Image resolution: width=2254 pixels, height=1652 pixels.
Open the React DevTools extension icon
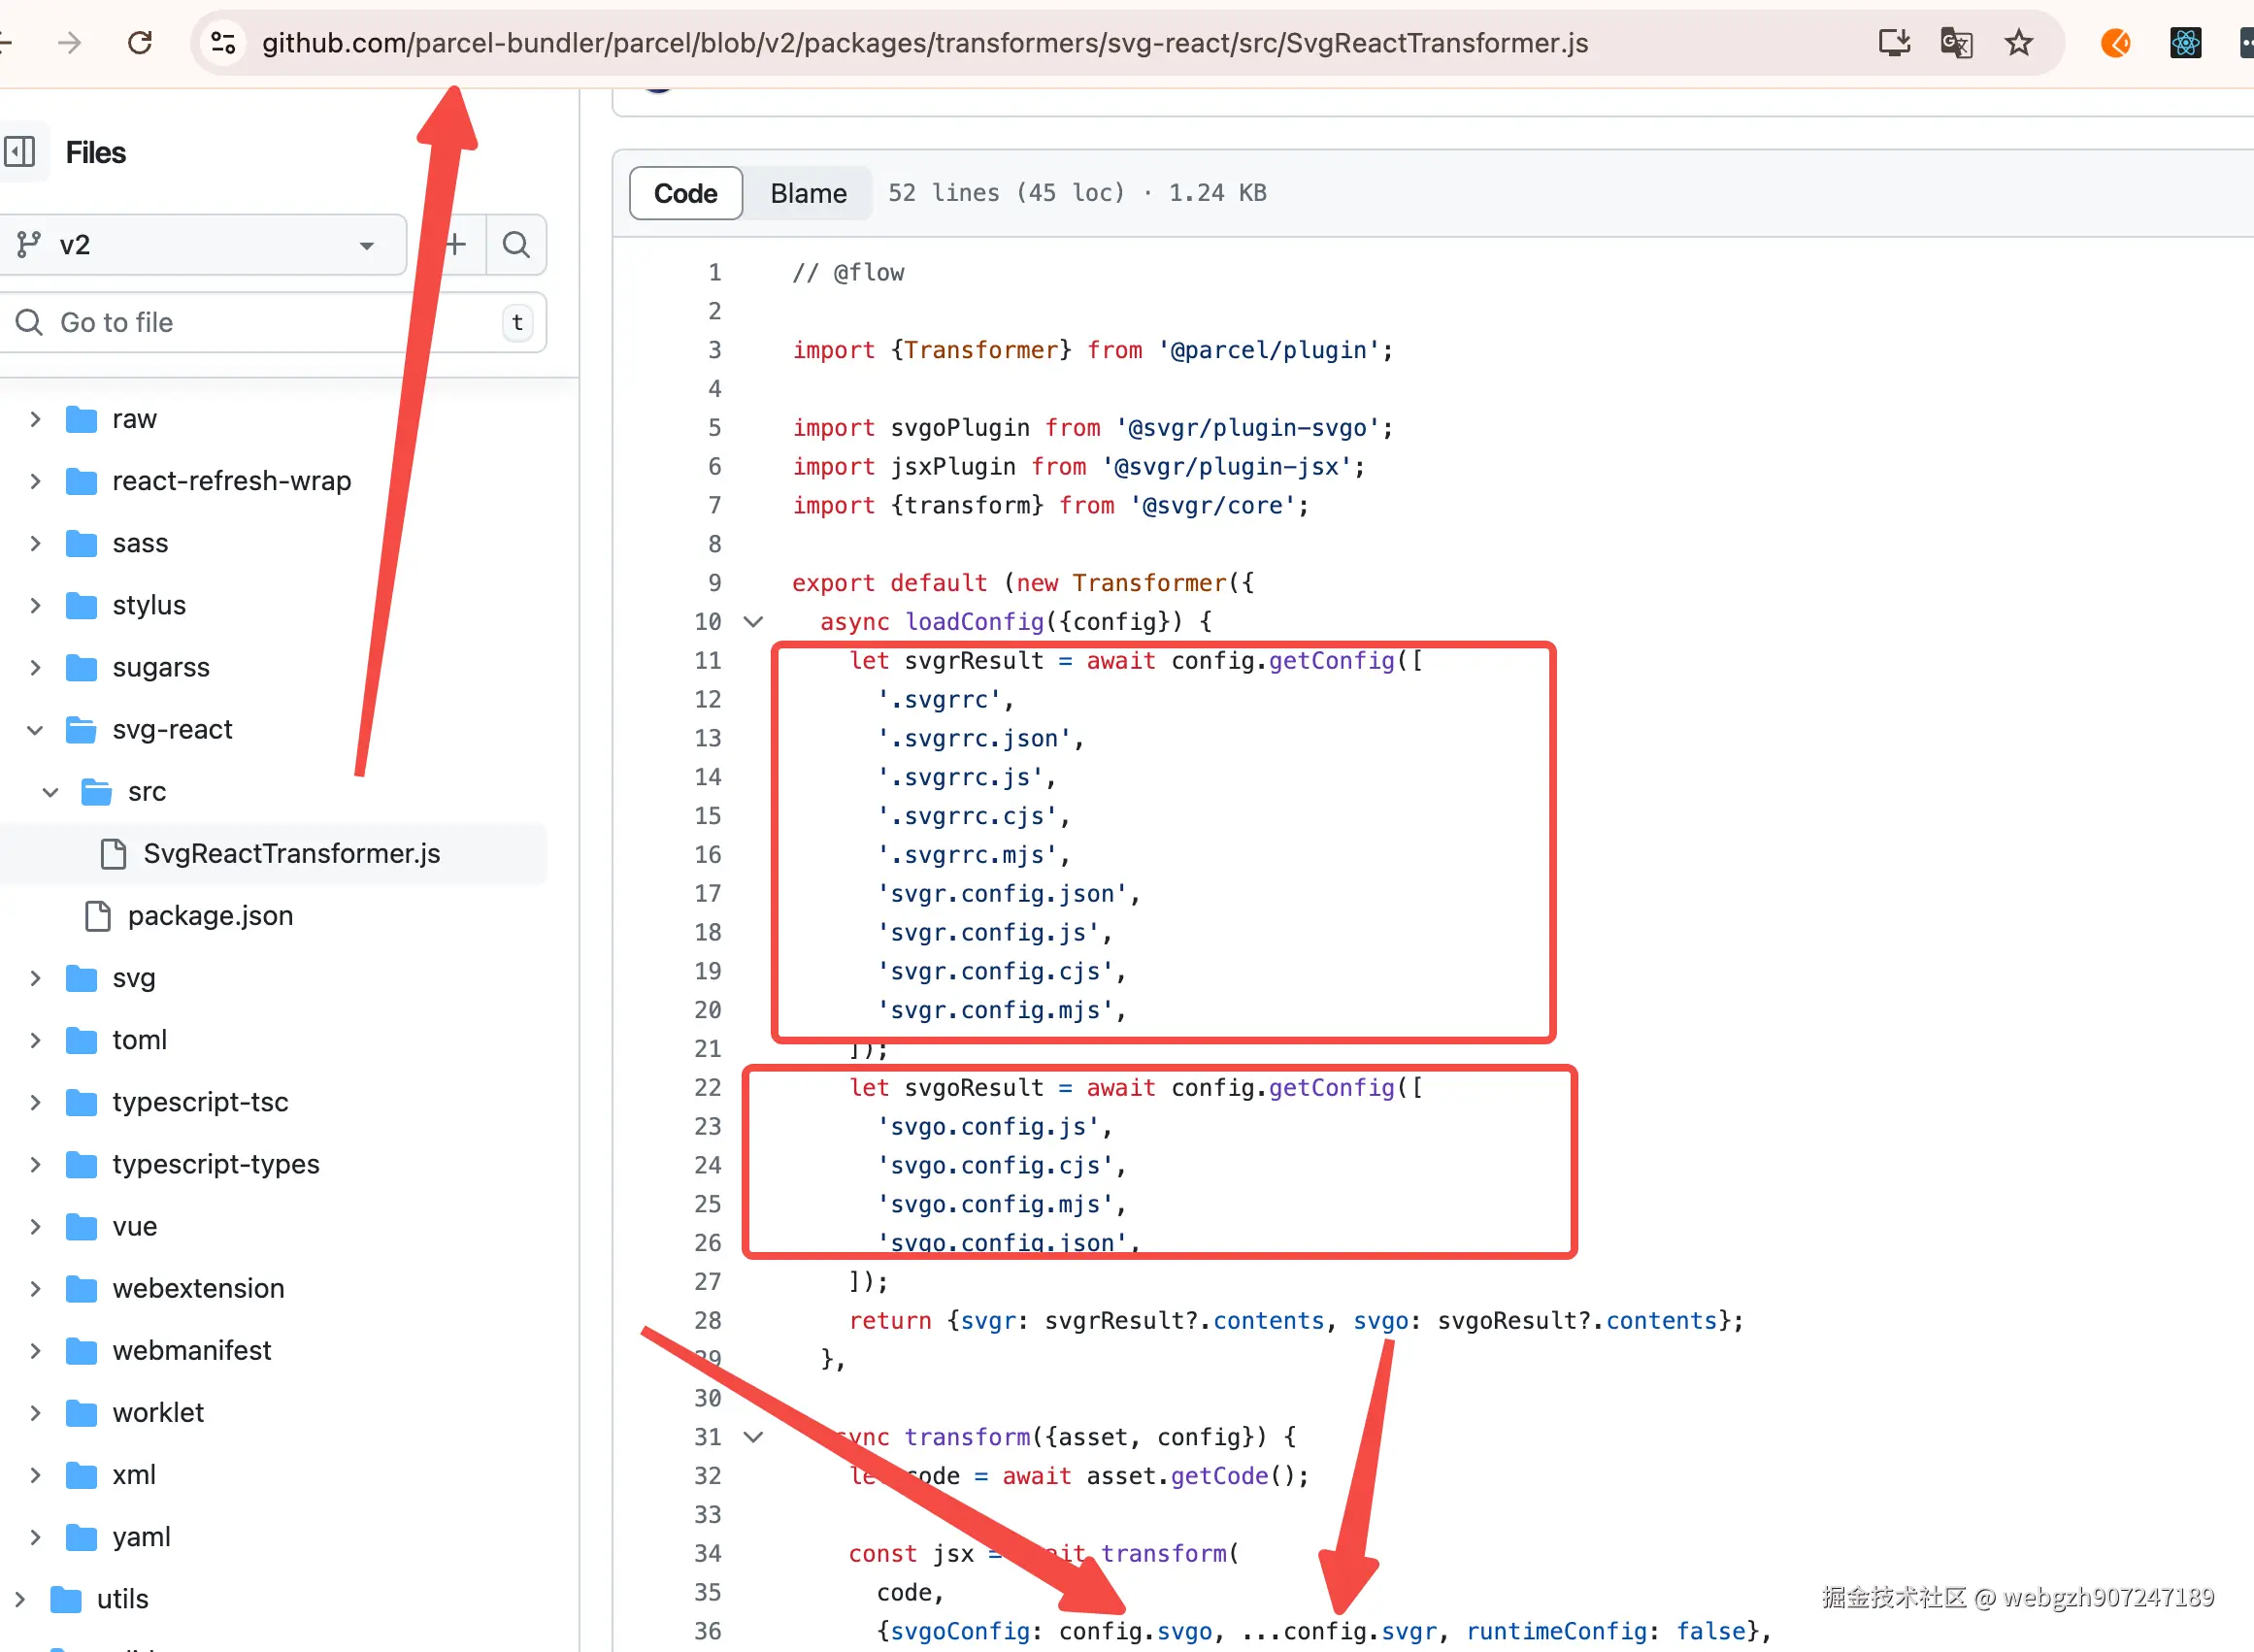(2185, 43)
